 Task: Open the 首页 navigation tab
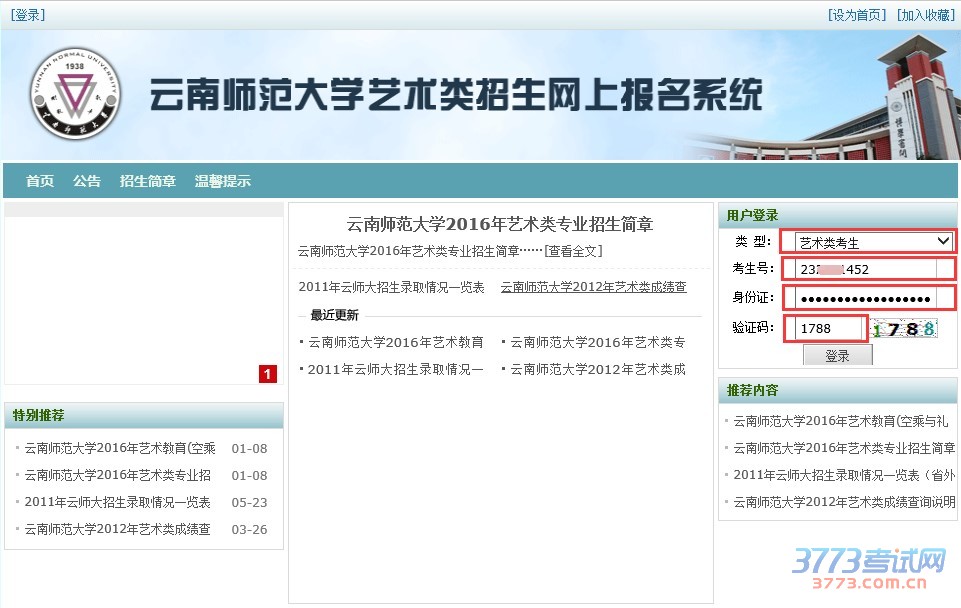(x=40, y=181)
